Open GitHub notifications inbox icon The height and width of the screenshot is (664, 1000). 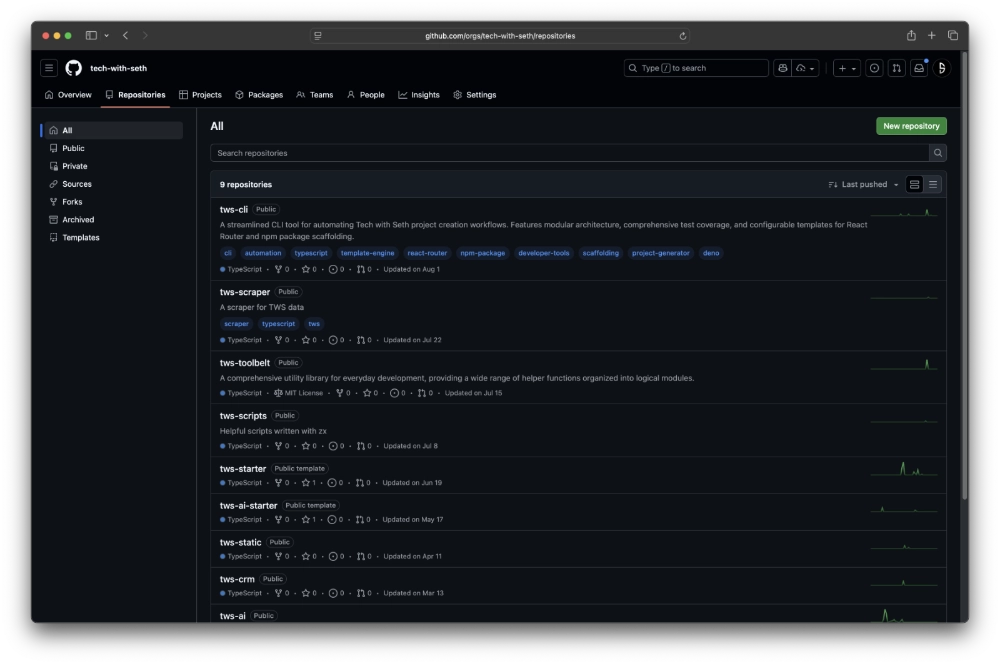click(x=920, y=68)
